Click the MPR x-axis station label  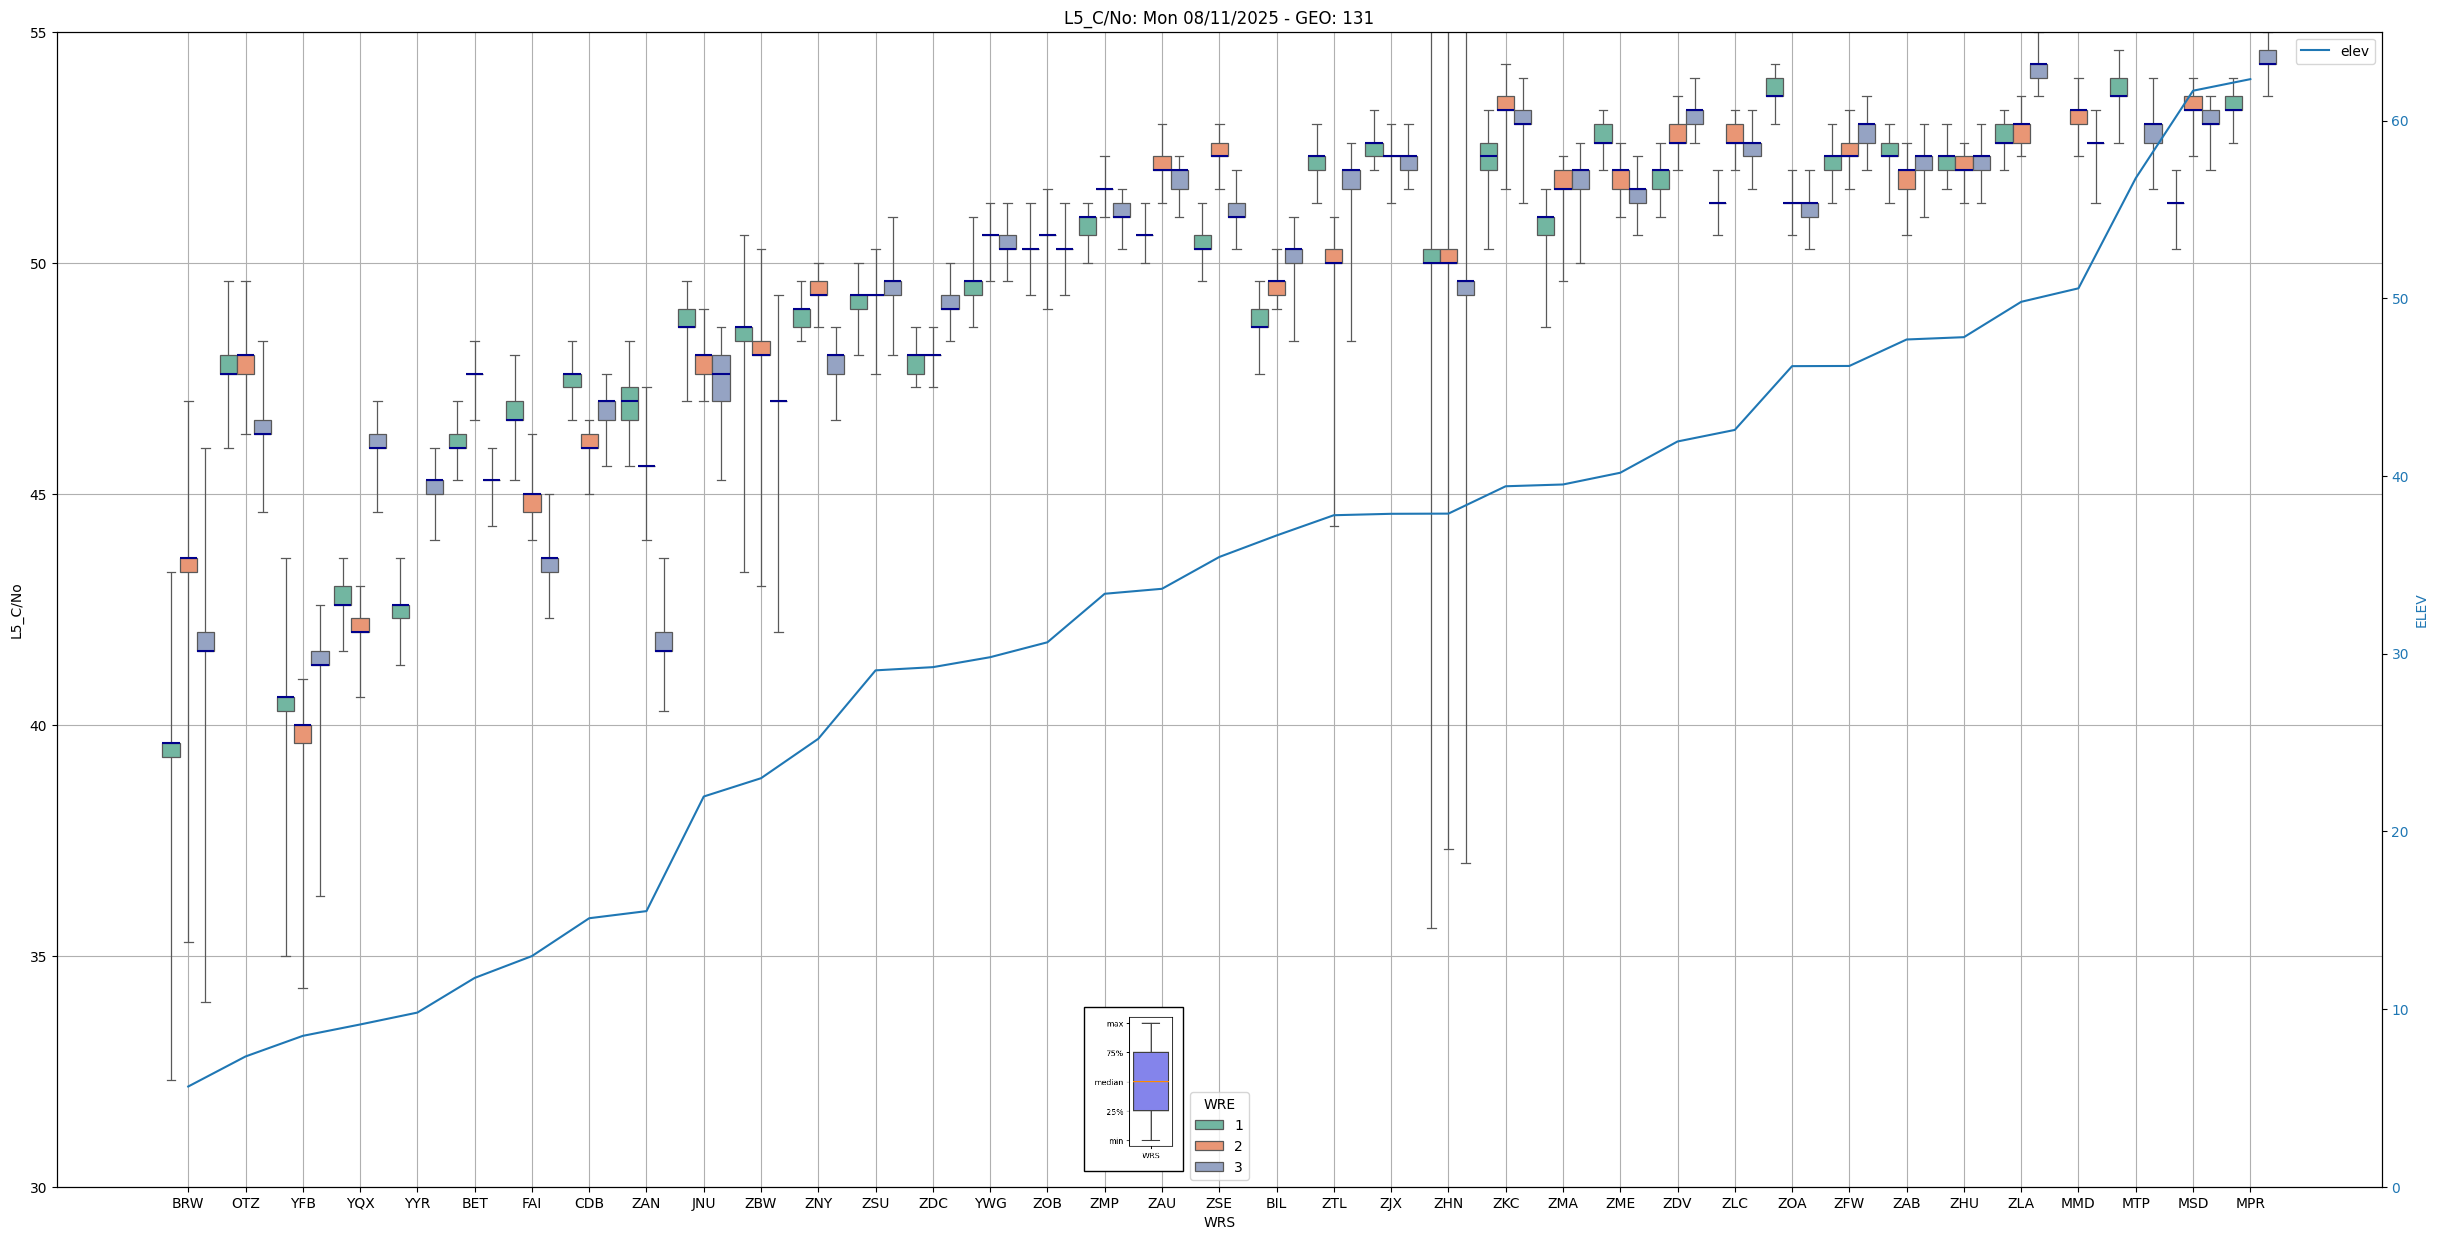pos(2250,1203)
